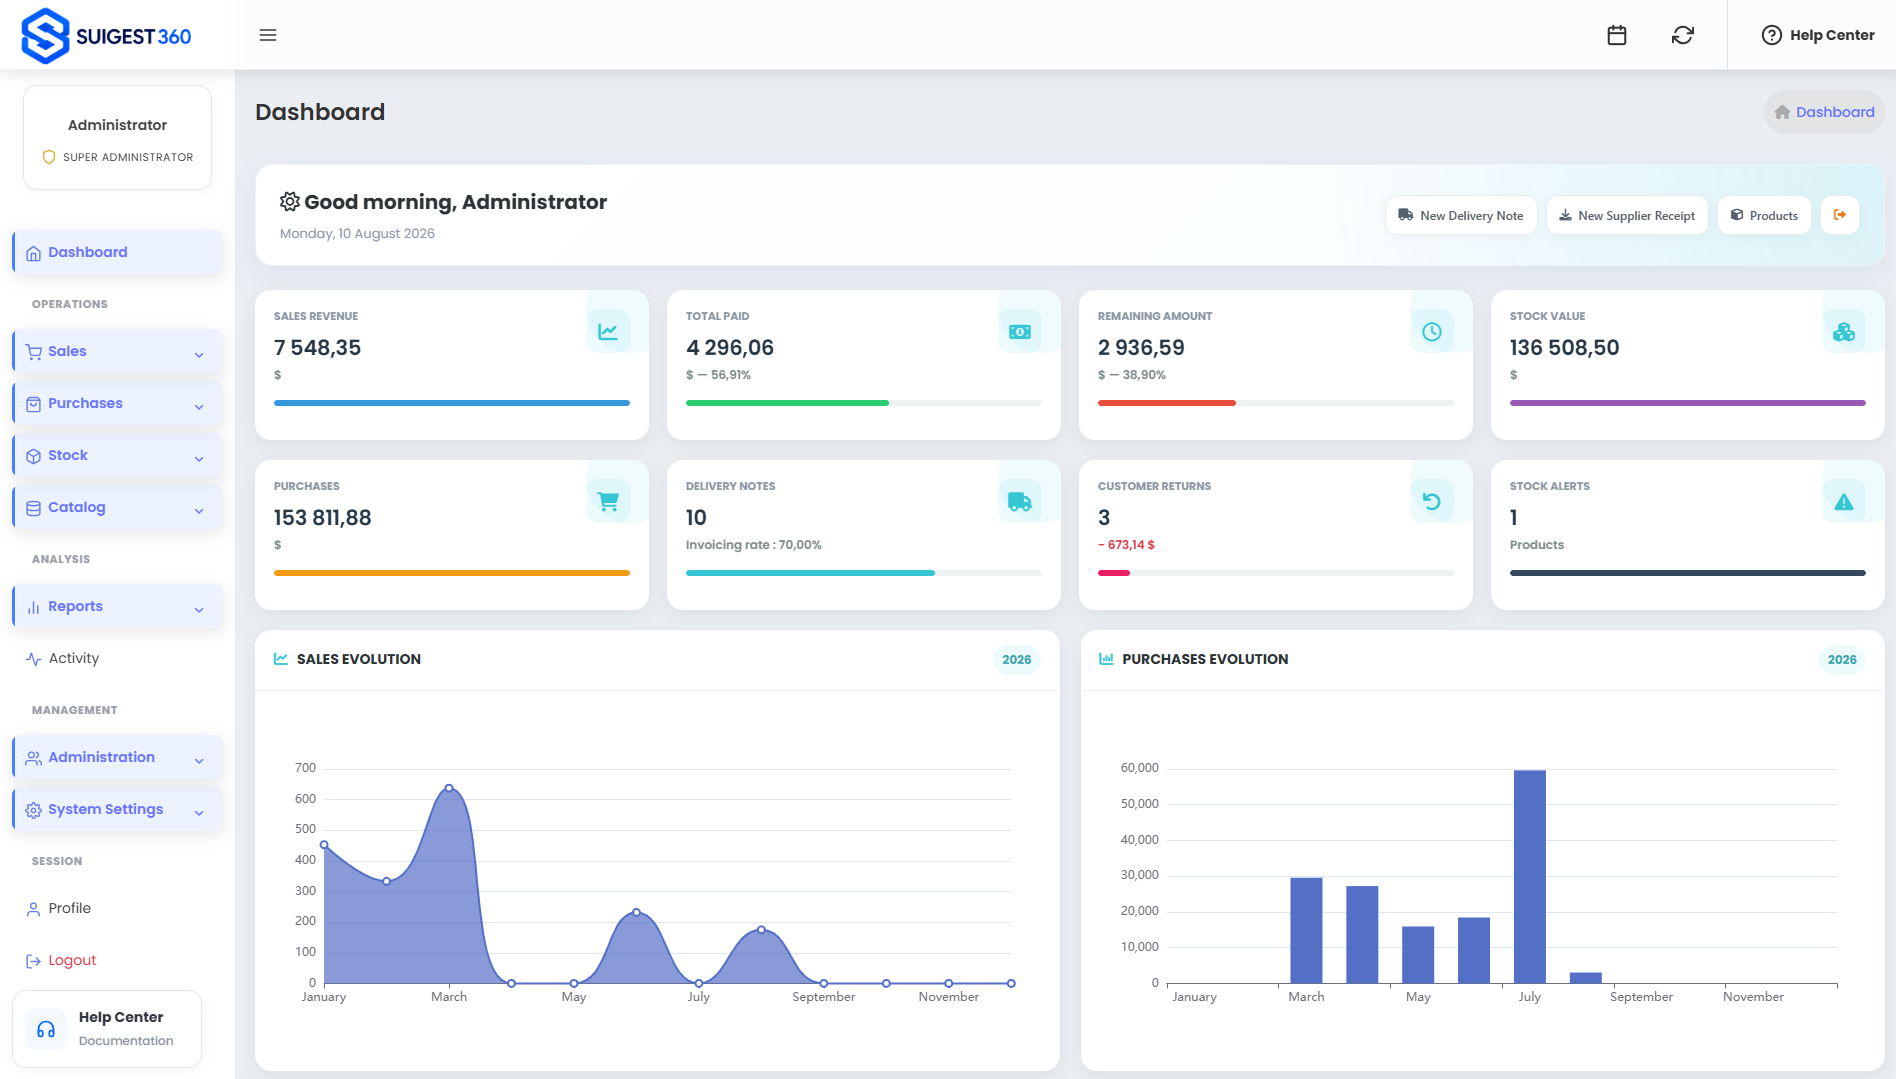Viewport: 1896px width, 1079px height.
Task: Click the home icon in breadcrumb
Action: click(1782, 112)
